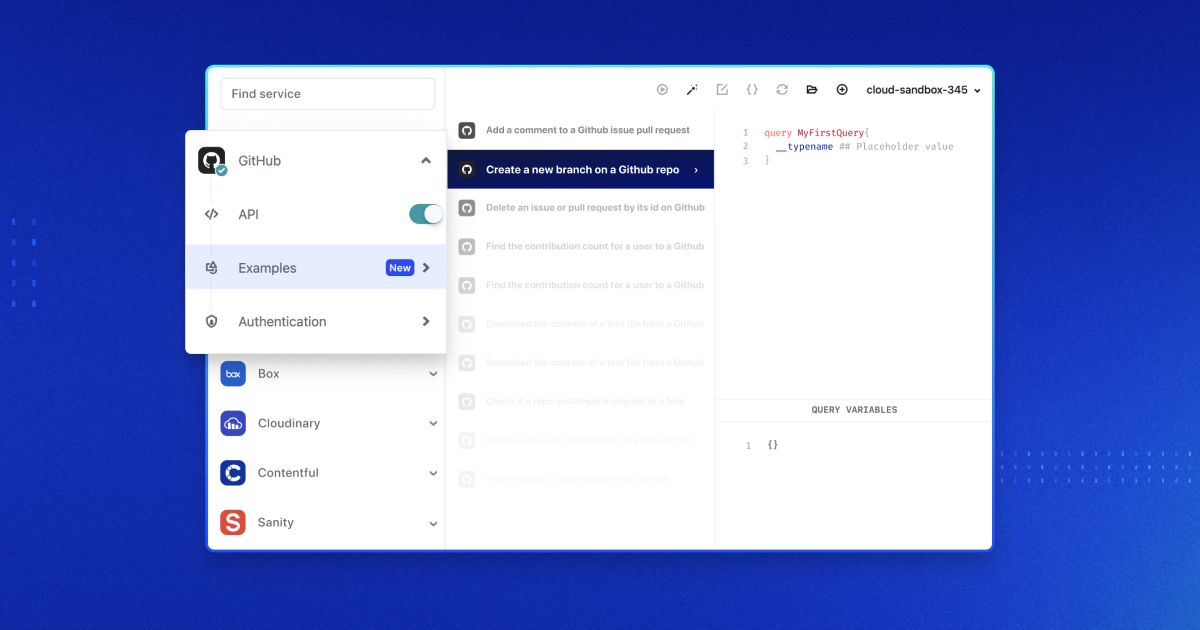The height and width of the screenshot is (630, 1200).
Task: Expand the Authentication submenu arrow
Action: (x=426, y=321)
